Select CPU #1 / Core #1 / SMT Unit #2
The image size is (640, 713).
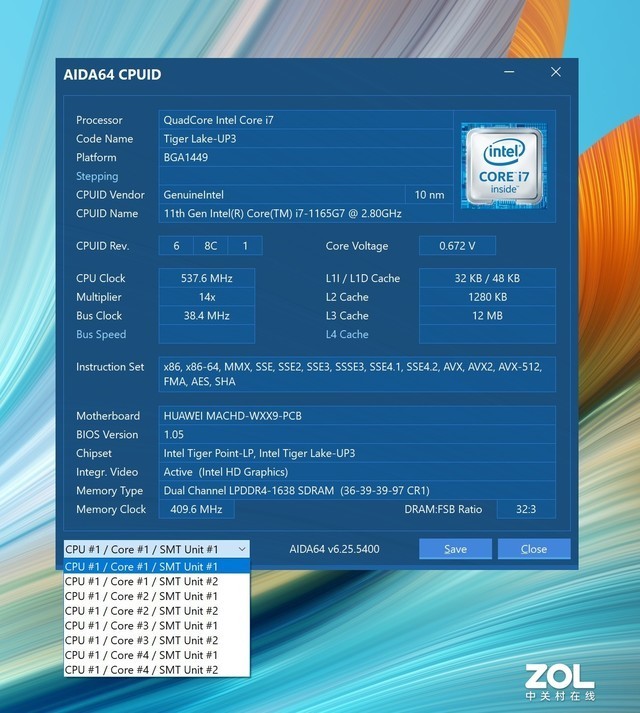coord(156,581)
